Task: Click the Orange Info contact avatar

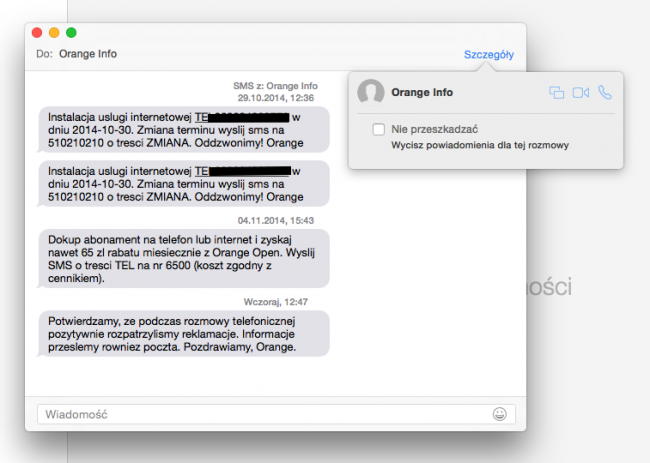Action: click(x=371, y=92)
